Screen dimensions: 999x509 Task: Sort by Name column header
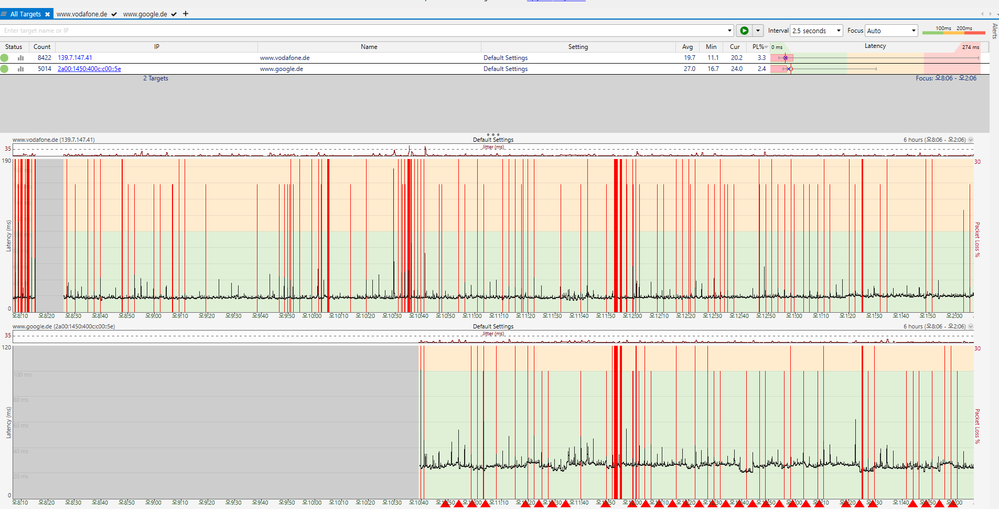369,47
